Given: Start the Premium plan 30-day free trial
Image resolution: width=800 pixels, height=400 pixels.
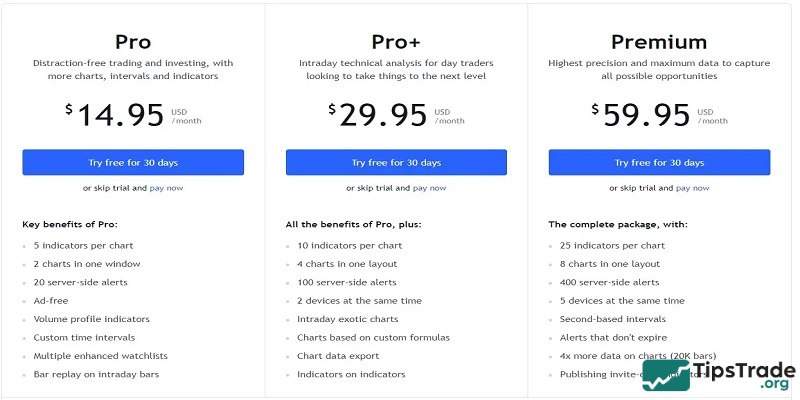Looking at the screenshot, I should [x=659, y=162].
